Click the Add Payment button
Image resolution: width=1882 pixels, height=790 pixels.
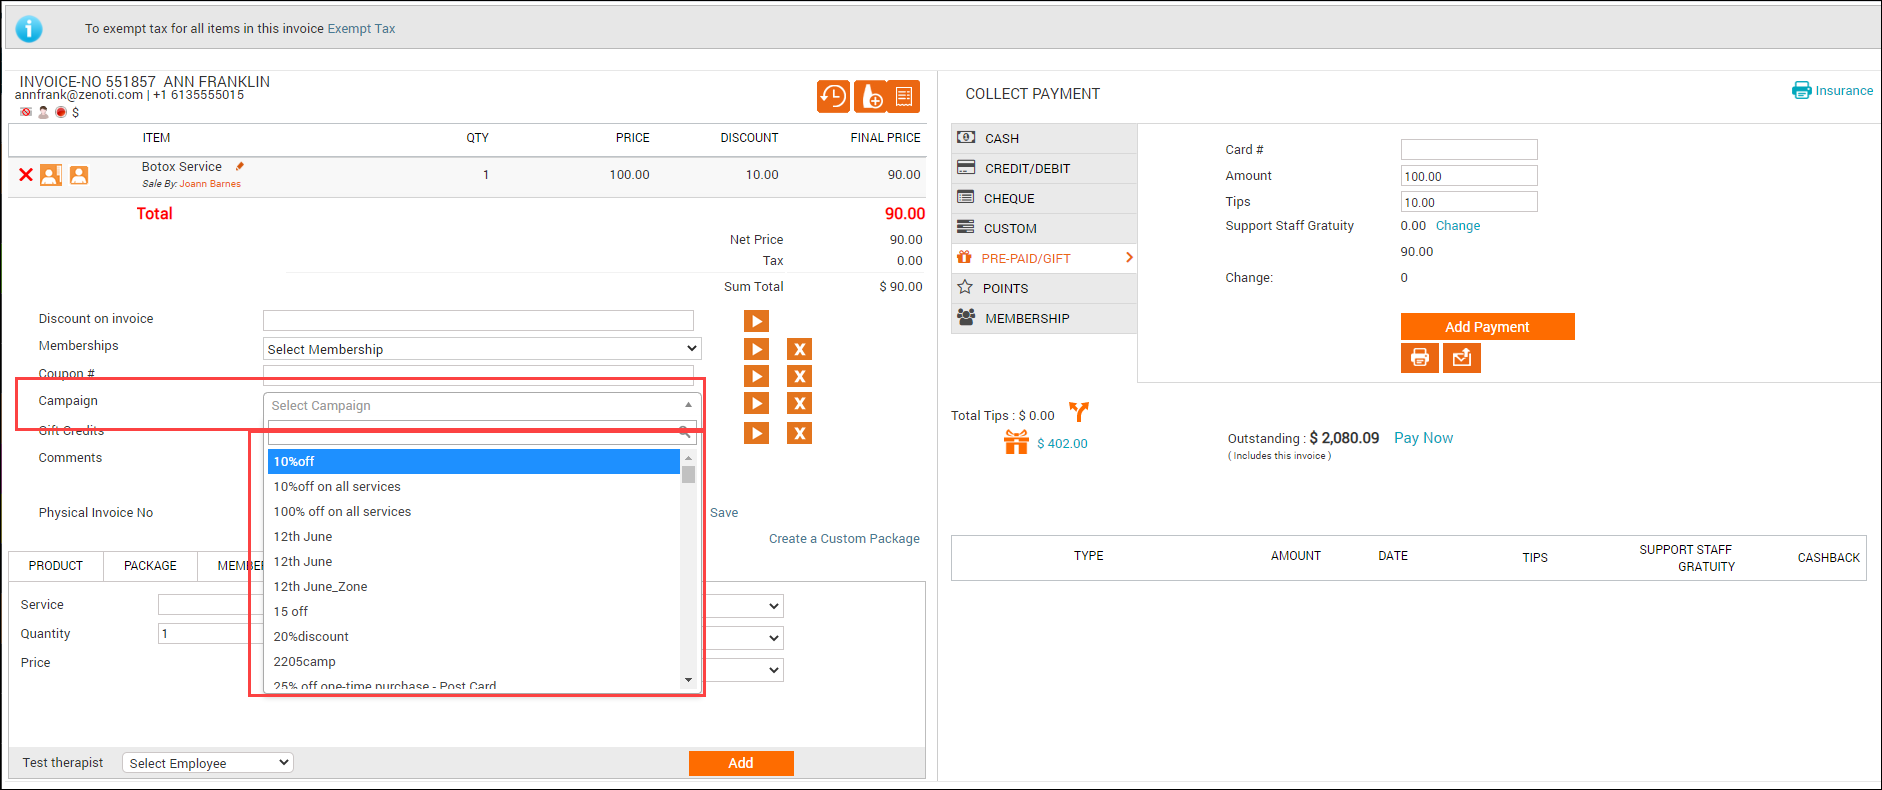click(x=1487, y=327)
